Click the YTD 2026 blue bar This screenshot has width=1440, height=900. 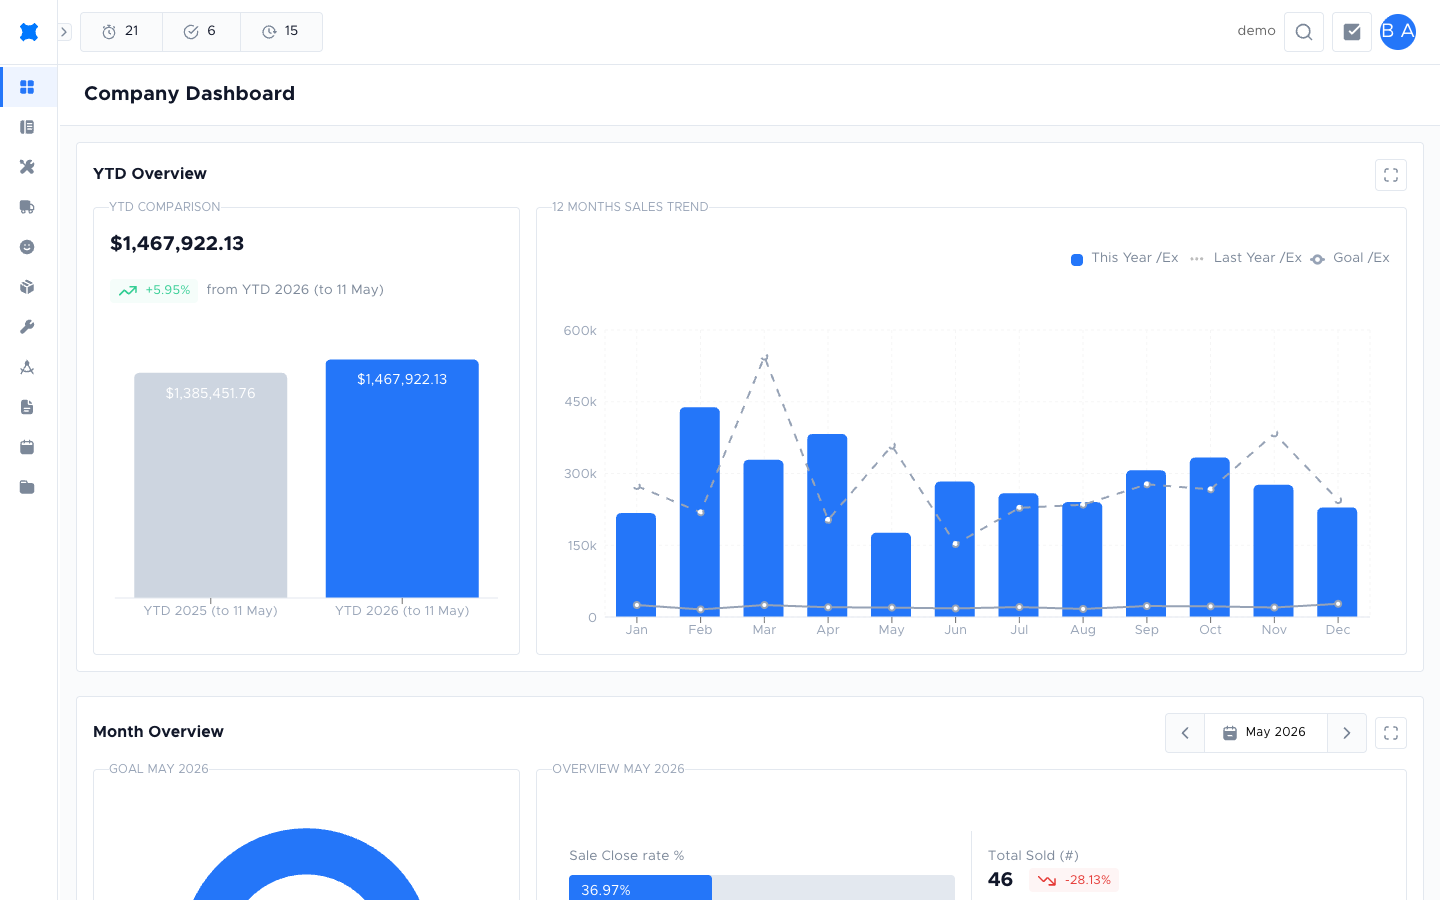pos(402,478)
